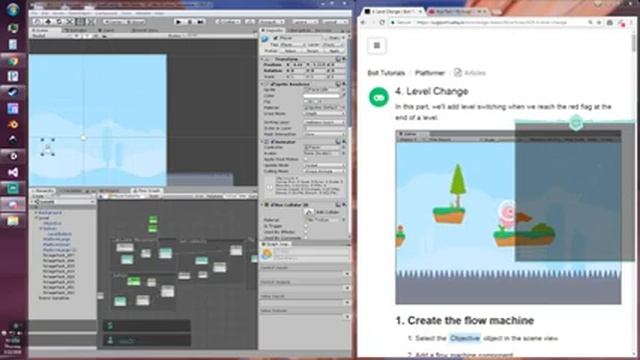The width and height of the screenshot is (640, 360).
Task: Start Play mode in Unity
Action: [178, 22]
